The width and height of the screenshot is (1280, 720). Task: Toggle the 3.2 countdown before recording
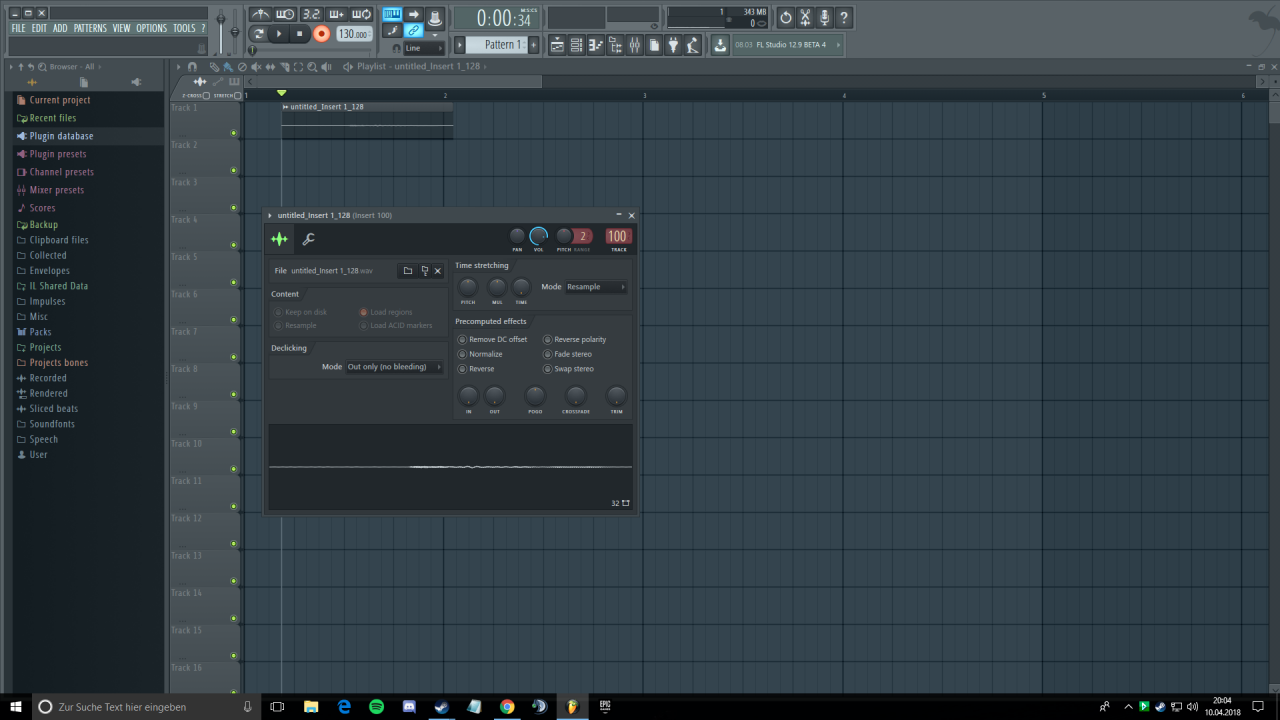[311, 14]
